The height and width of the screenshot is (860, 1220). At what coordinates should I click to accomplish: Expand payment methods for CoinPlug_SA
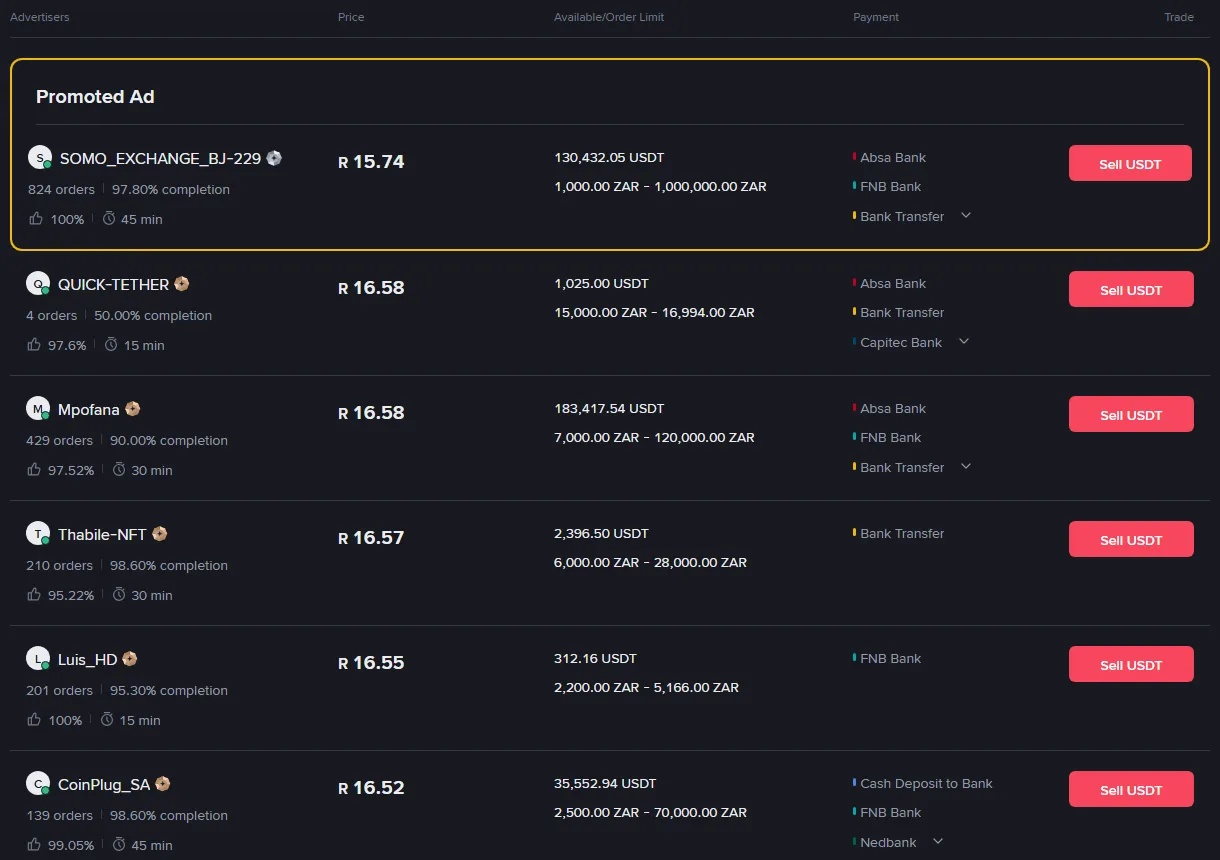tap(938, 841)
